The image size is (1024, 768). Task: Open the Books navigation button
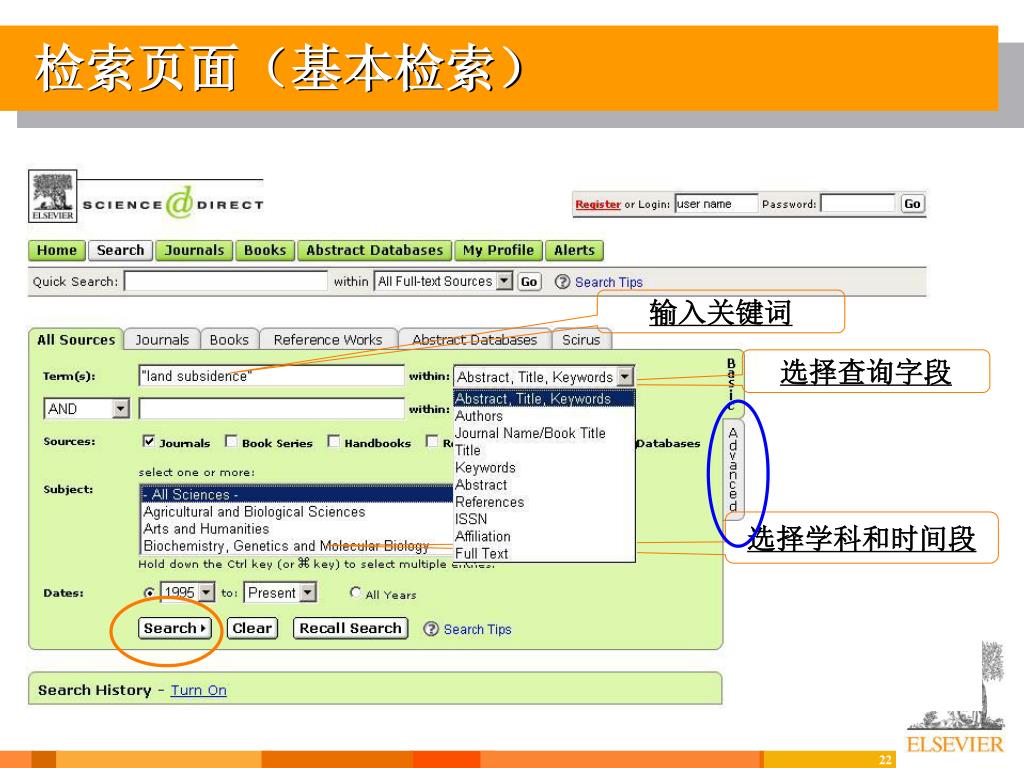264,250
